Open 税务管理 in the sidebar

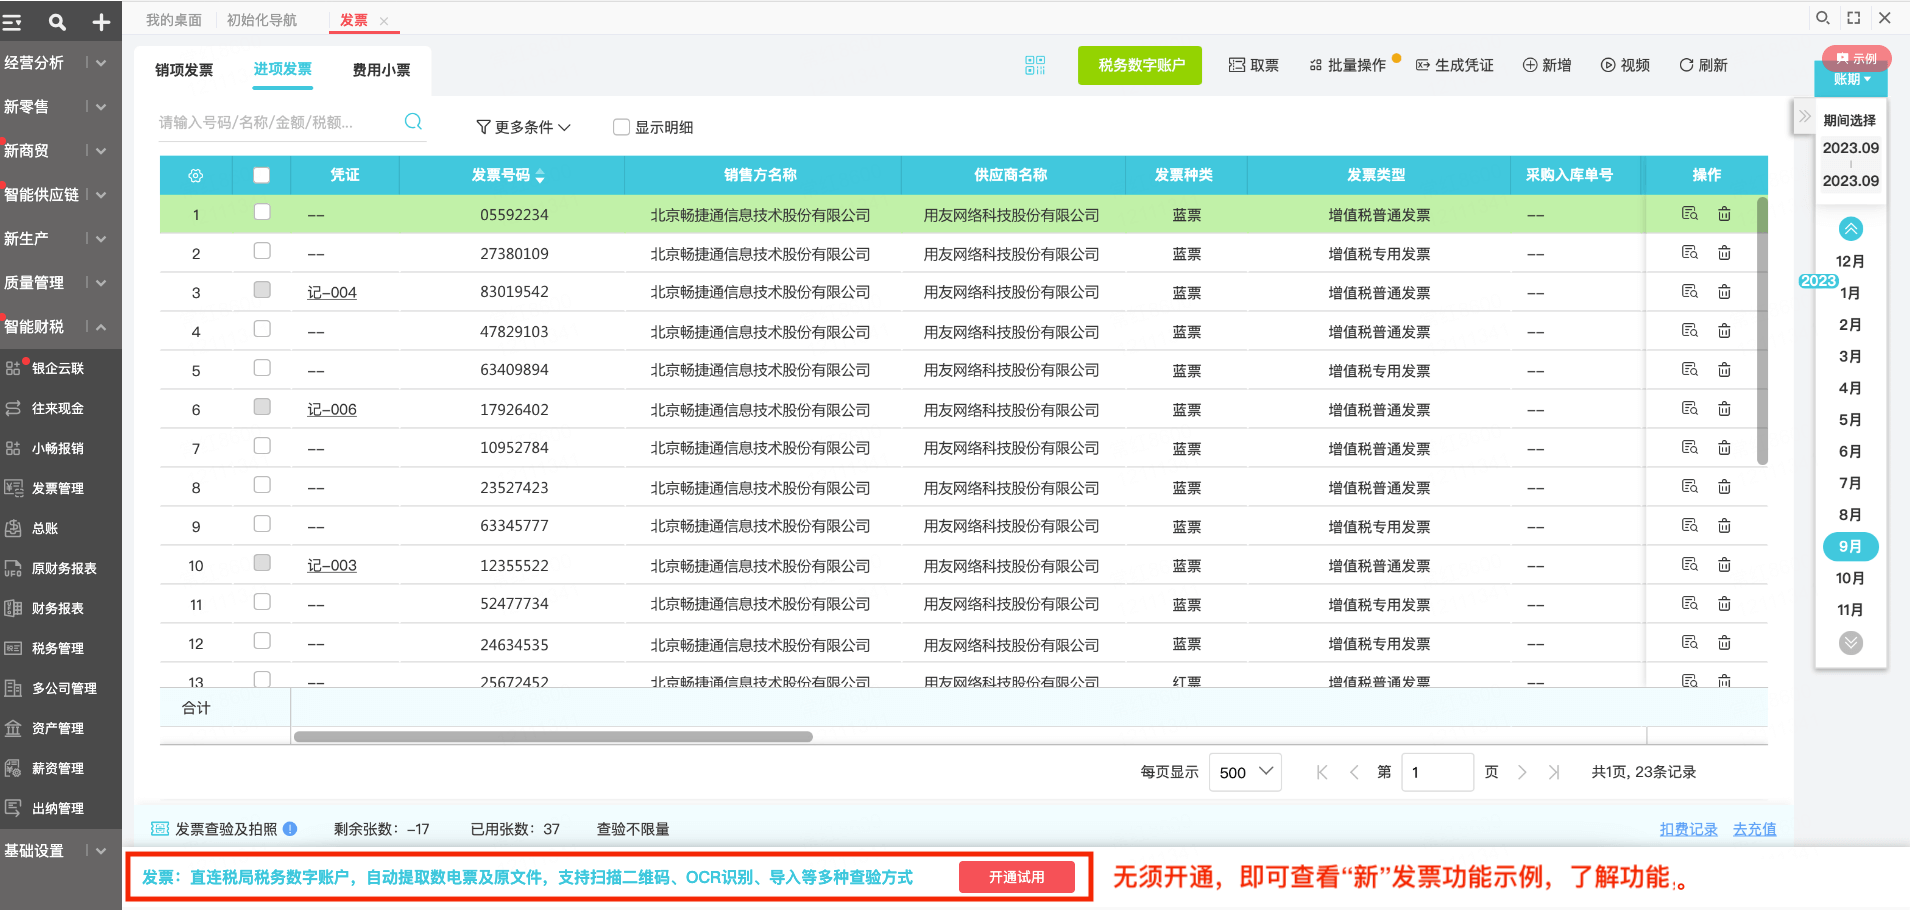click(x=60, y=648)
